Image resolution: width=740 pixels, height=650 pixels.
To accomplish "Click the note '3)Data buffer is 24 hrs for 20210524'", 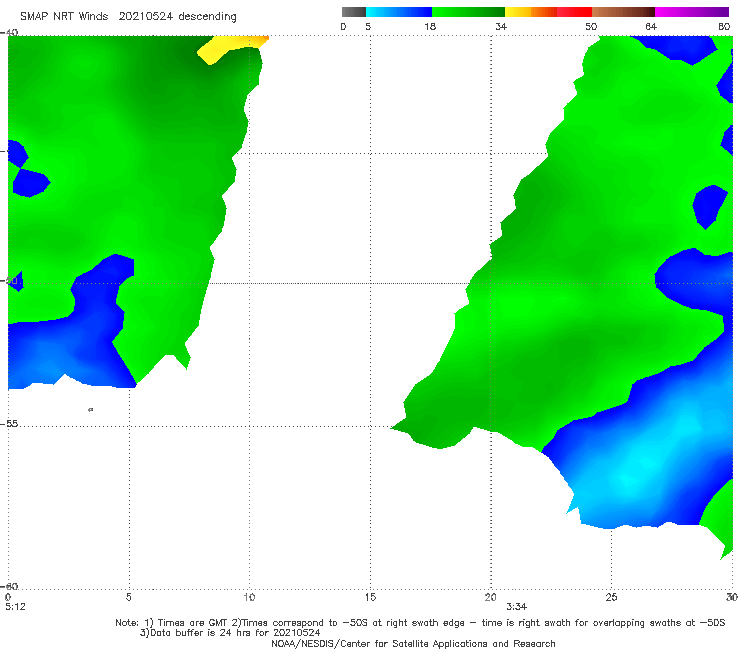I will (x=230, y=633).
